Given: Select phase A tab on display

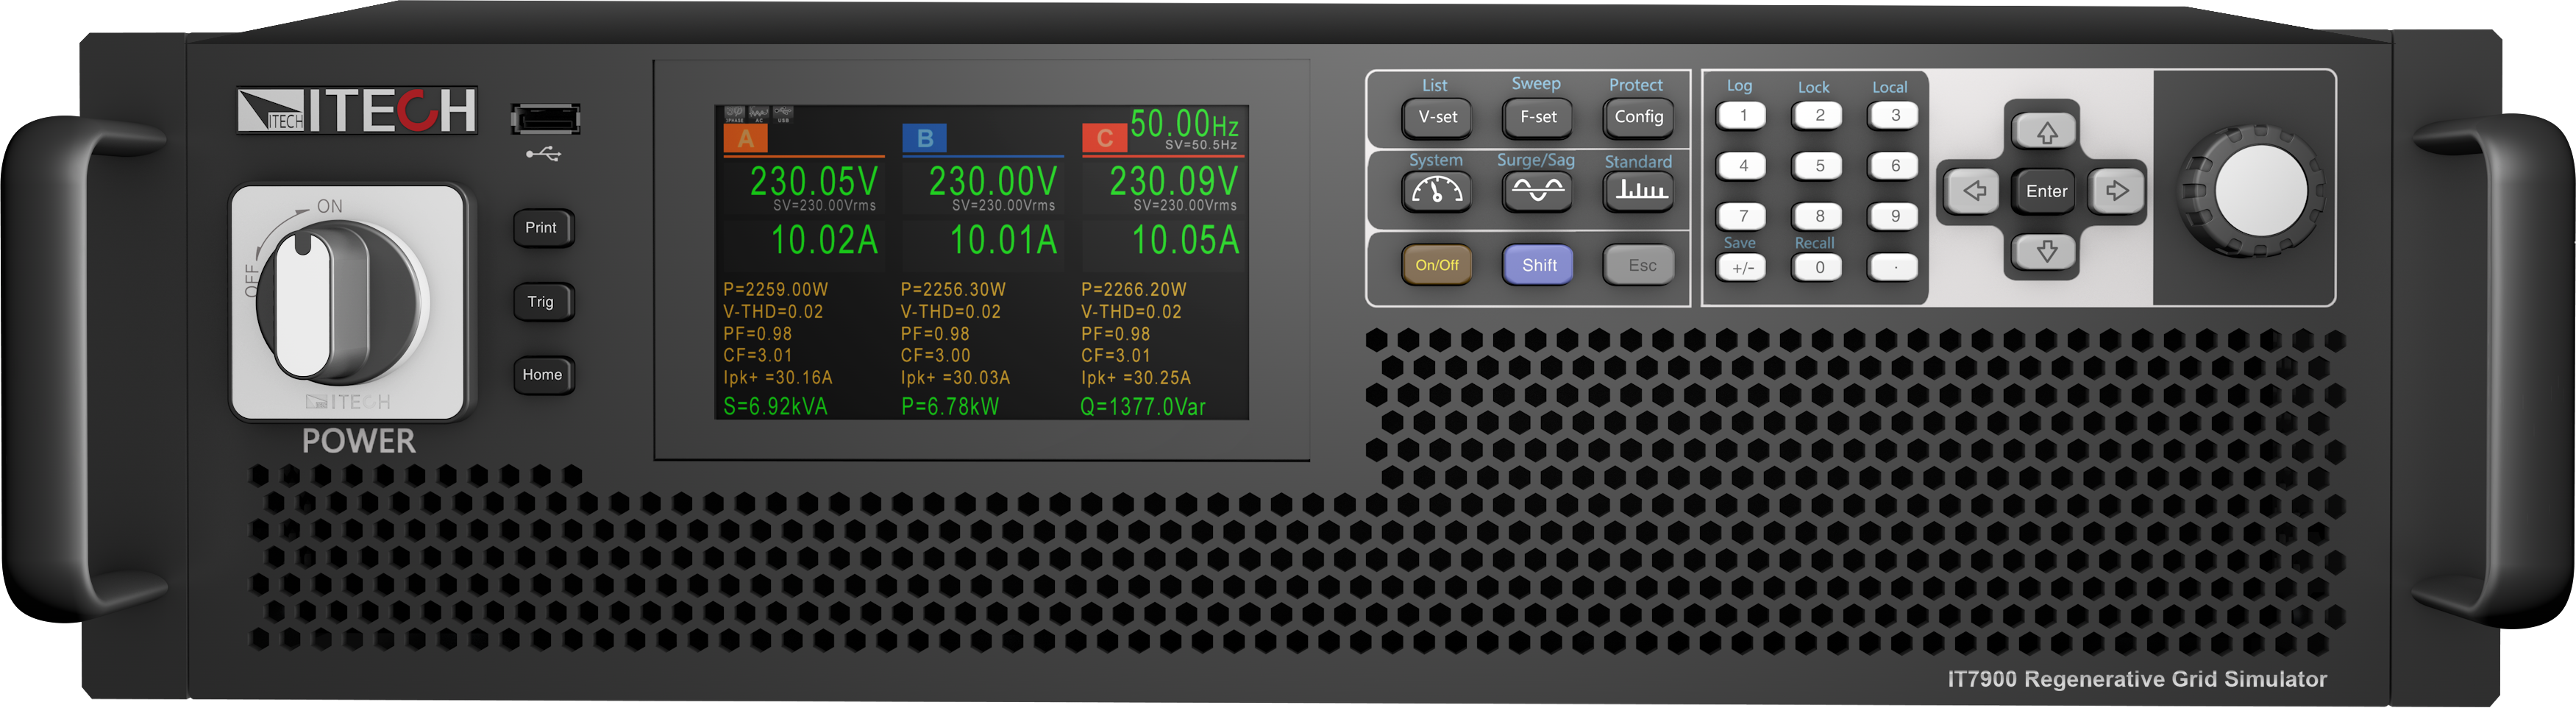Looking at the screenshot, I should pyautogui.click(x=745, y=139).
